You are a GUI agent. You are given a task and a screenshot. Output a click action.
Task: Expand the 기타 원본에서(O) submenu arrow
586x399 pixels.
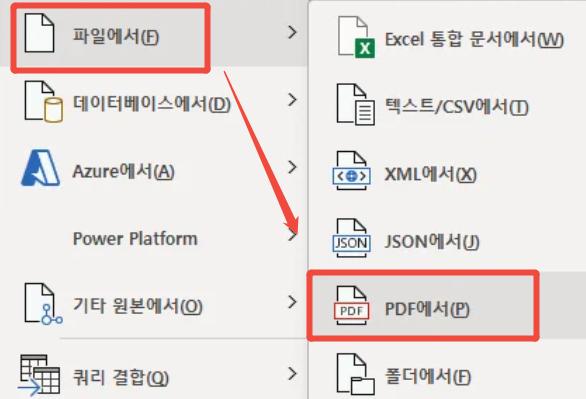point(293,302)
